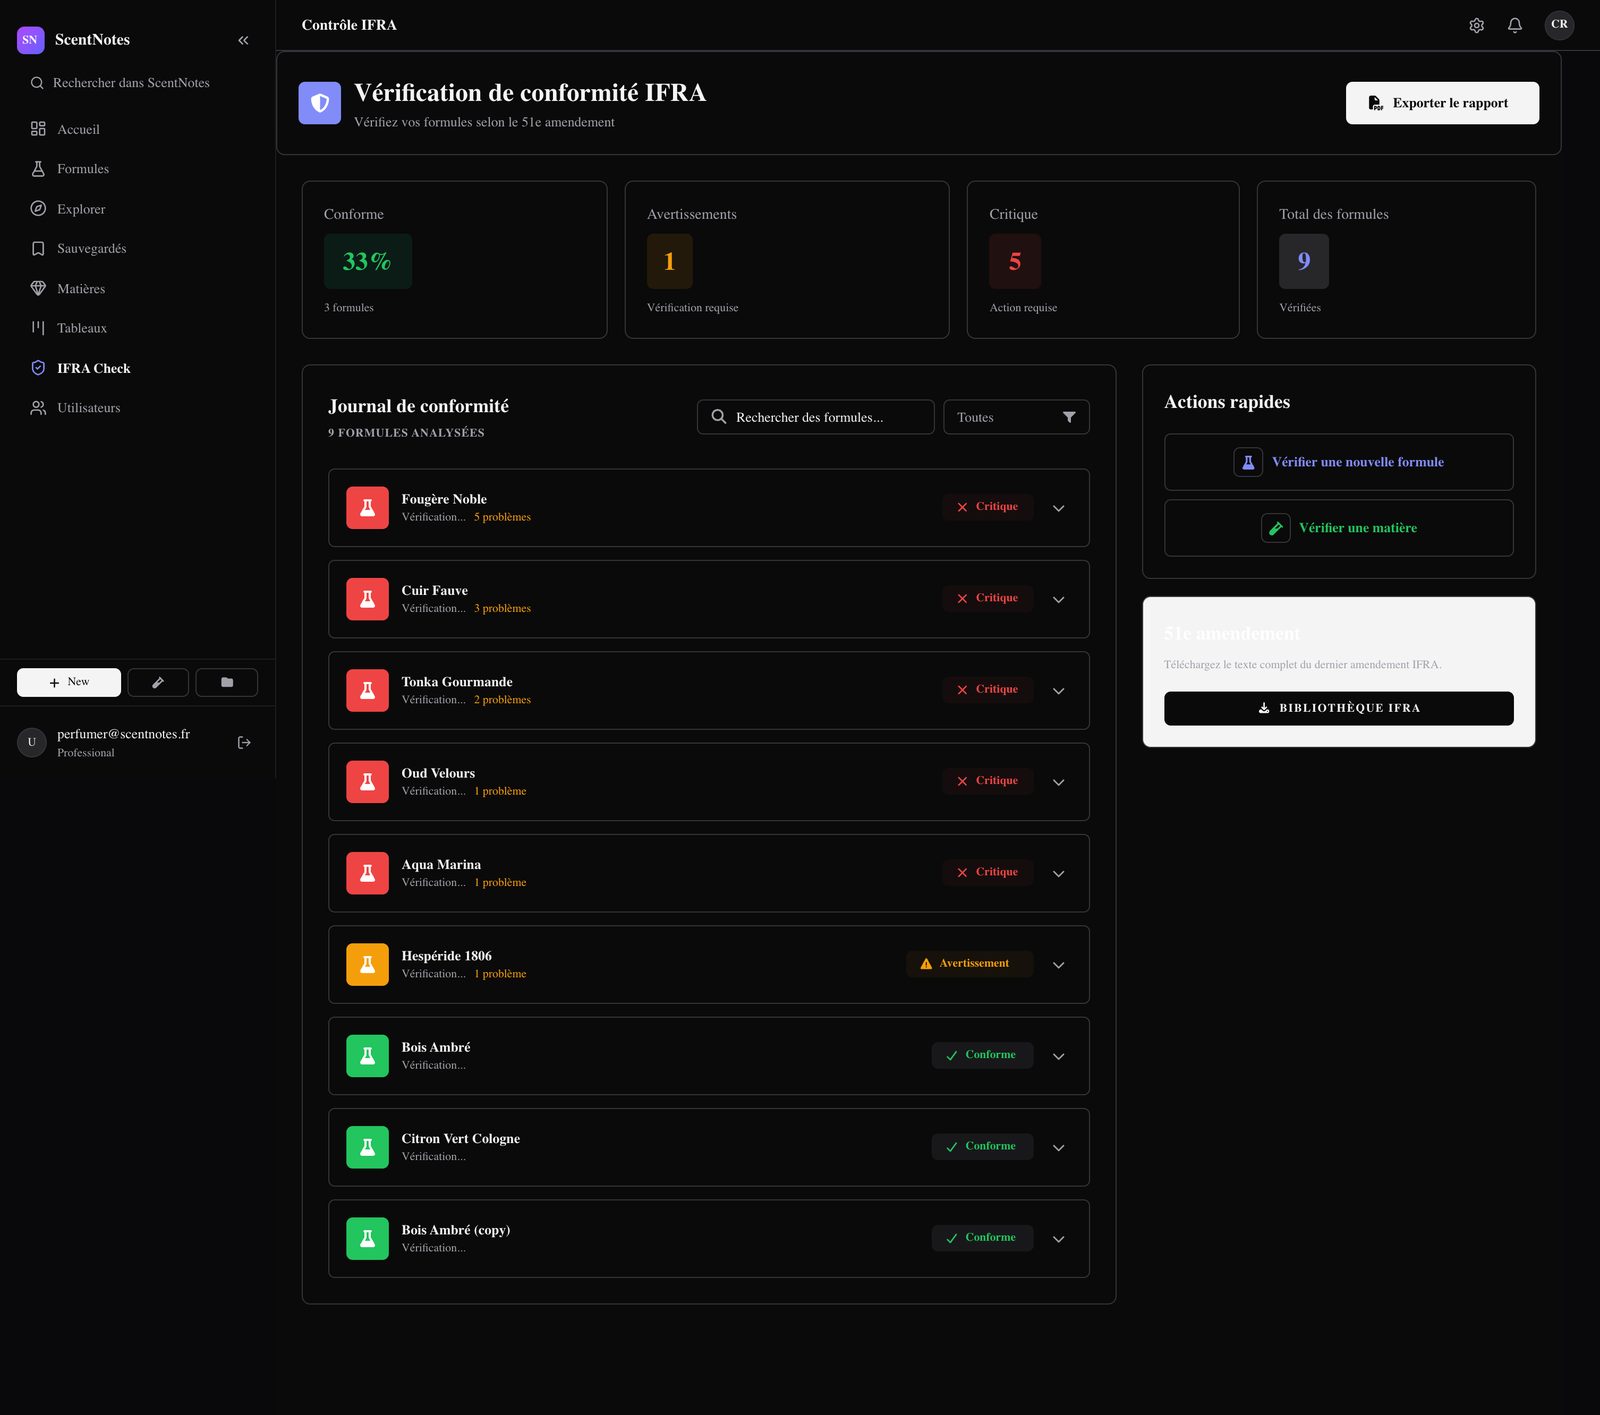This screenshot has height=1415, width=1600.
Task: Click the U avatar in sidebar footer
Action: pos(32,742)
